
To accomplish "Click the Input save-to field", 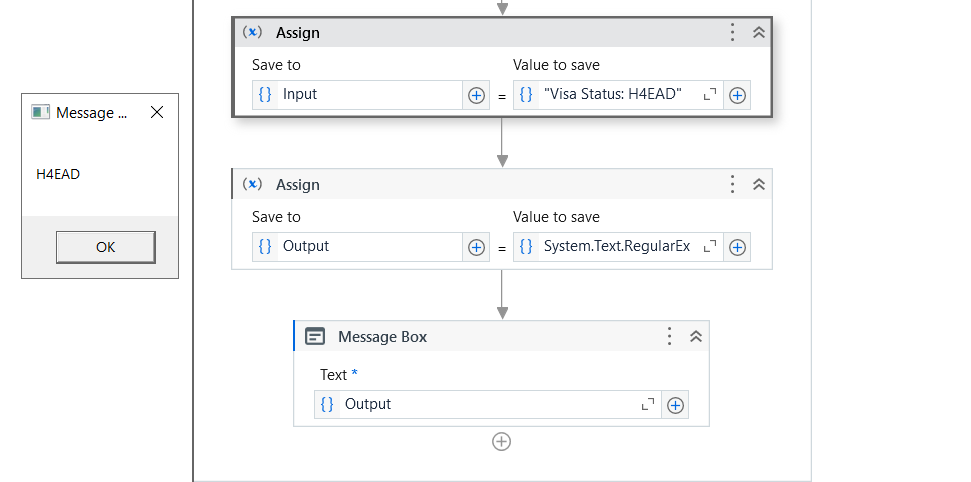I will pos(366,94).
